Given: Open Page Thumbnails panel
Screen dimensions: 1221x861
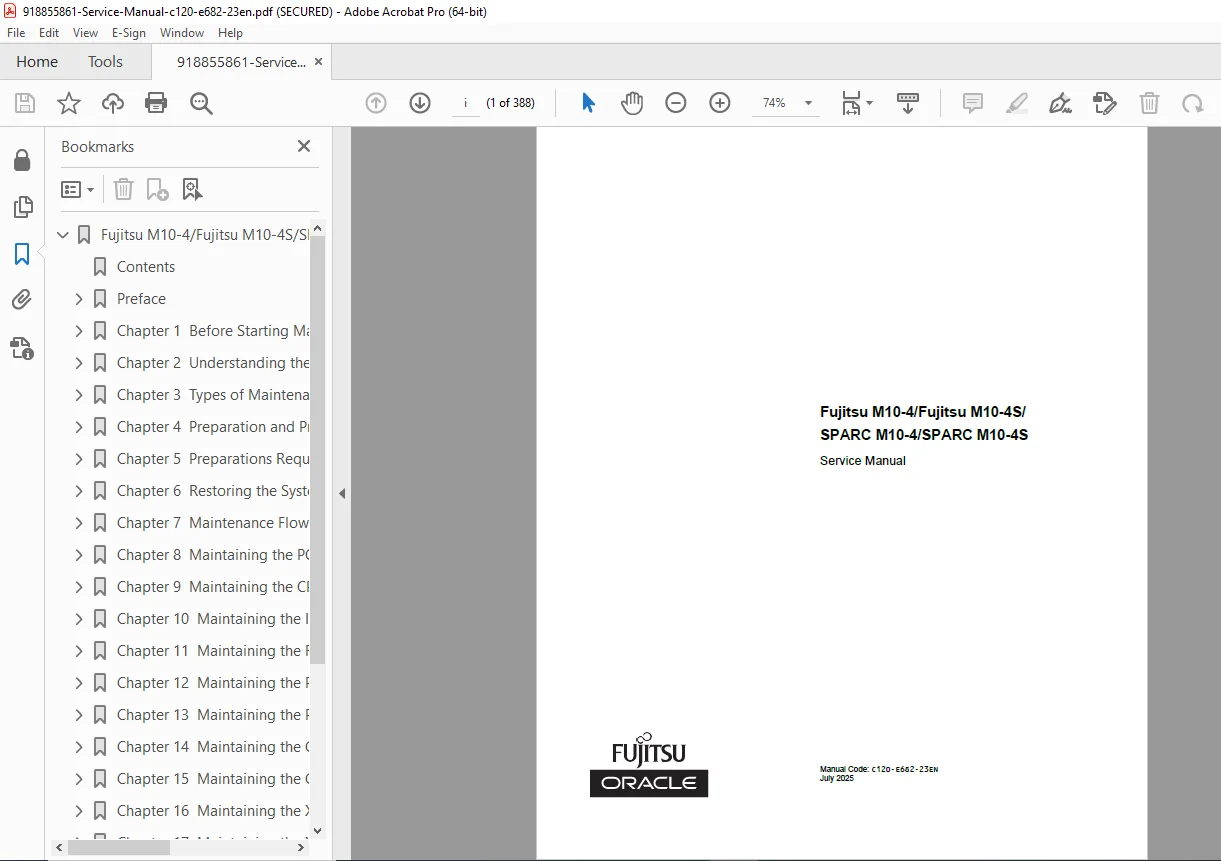Looking at the screenshot, I should coord(22,207).
